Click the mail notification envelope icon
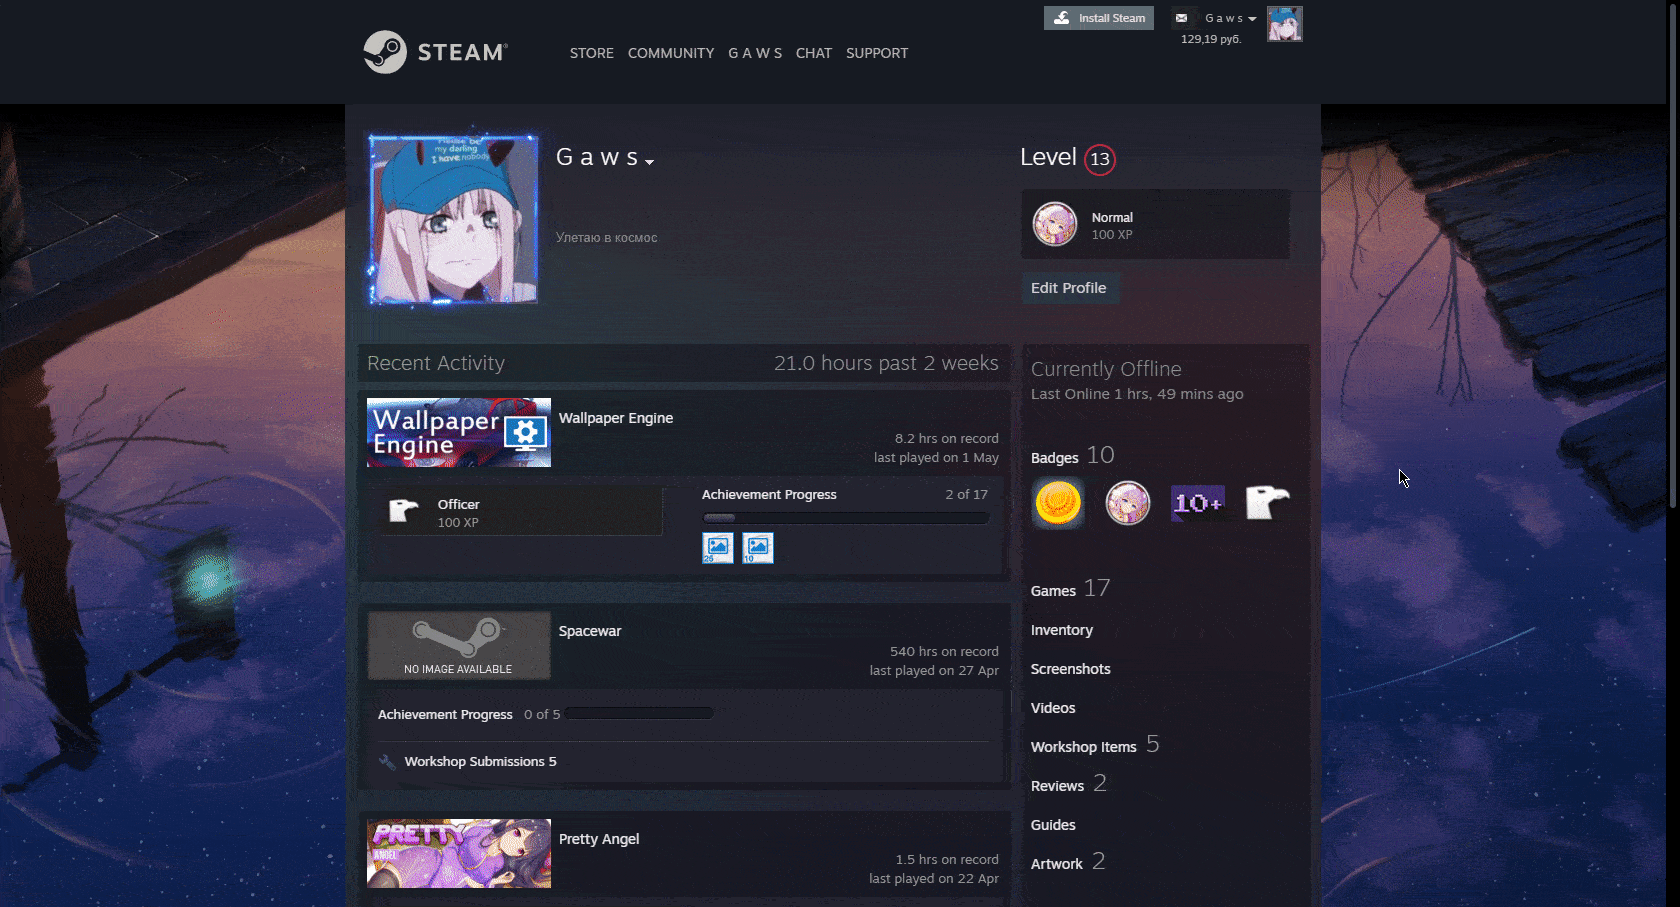 1181,17
